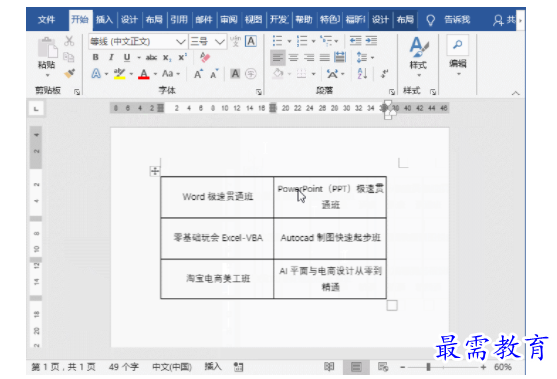The image size is (557, 379).
Task: Open the font name dropdown 等线
Action: point(180,42)
